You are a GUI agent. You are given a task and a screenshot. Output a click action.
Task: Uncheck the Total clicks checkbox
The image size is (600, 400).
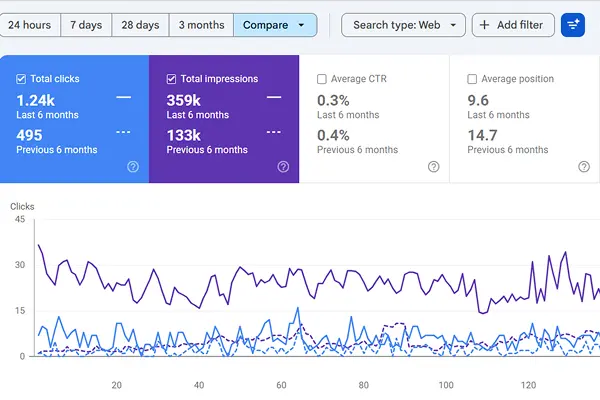21,79
